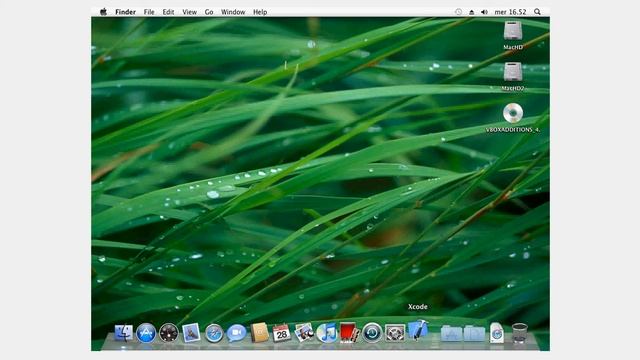Open the Window menu
The height and width of the screenshot is (360, 640).
coord(233,12)
